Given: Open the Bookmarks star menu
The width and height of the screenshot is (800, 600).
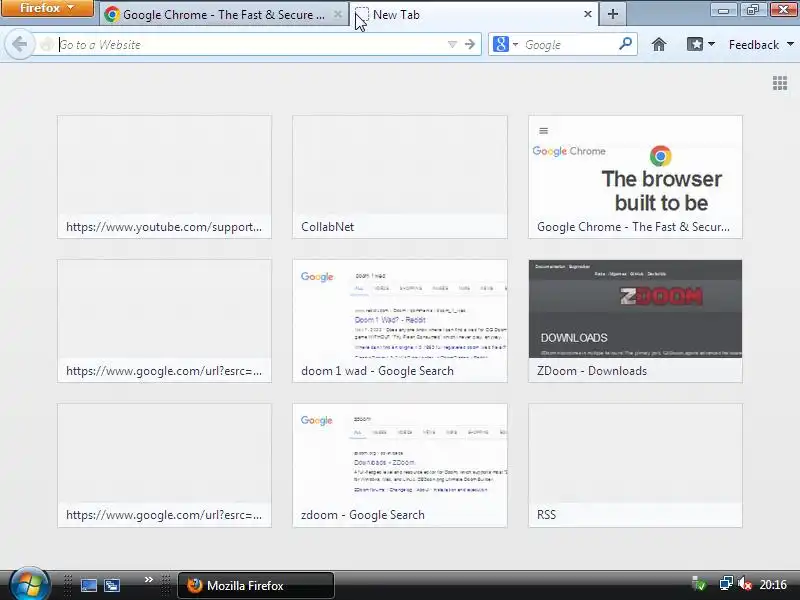Looking at the screenshot, I should (x=695, y=44).
